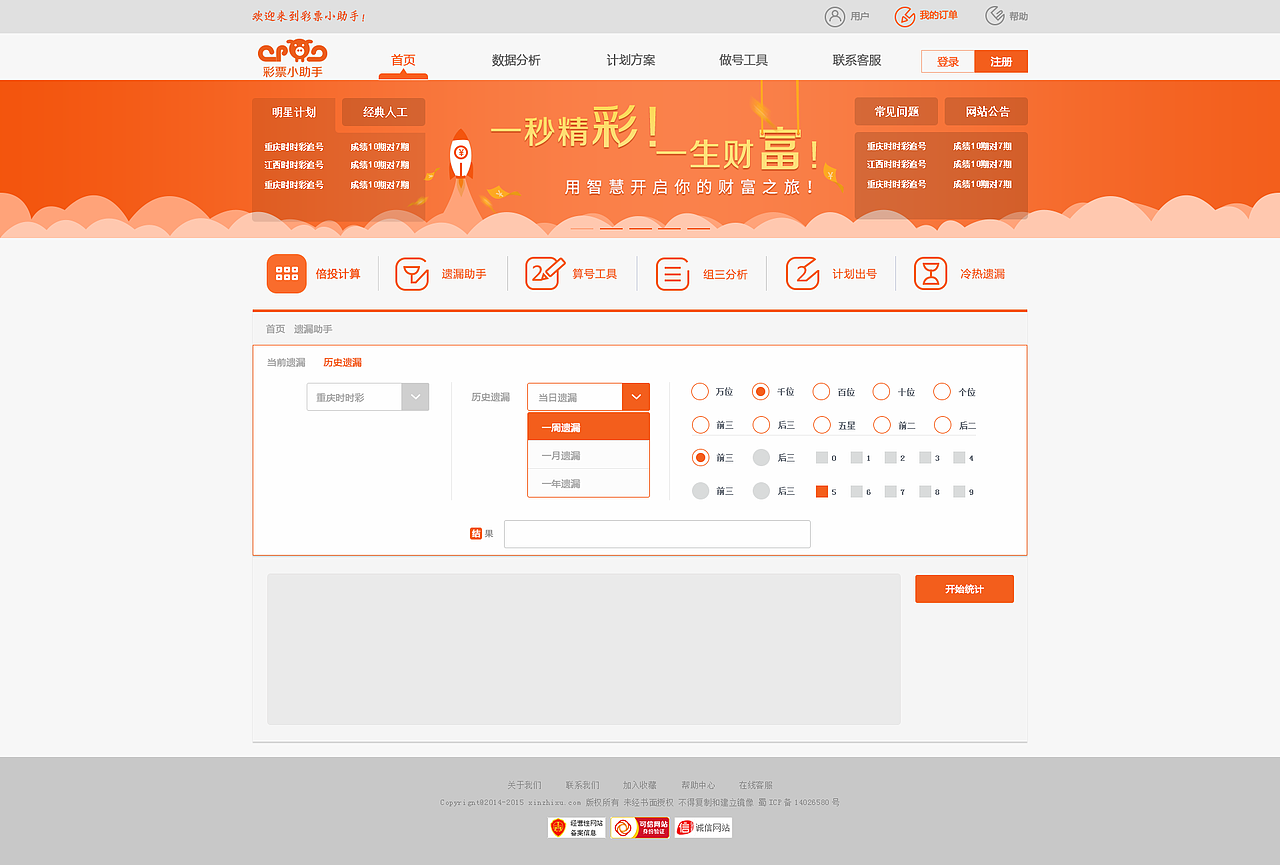The height and width of the screenshot is (865, 1280).
Task: Select the 经典人工 banner tab
Action: [384, 112]
